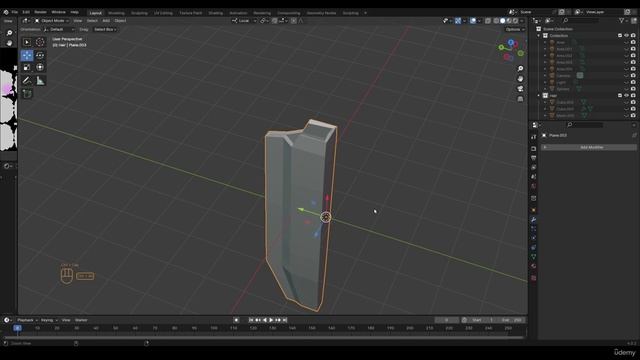Select the Add Cube tool
640x360 pixels.
coord(27,94)
